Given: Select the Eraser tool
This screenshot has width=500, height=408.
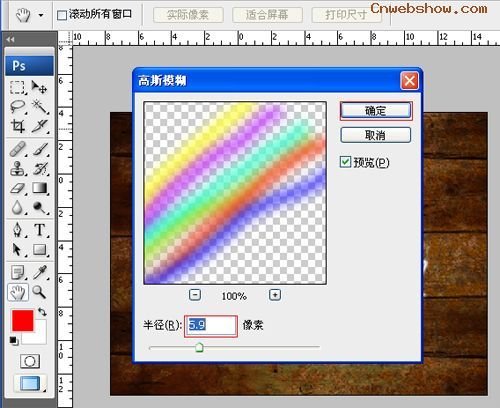Looking at the screenshot, I should (x=17, y=188).
